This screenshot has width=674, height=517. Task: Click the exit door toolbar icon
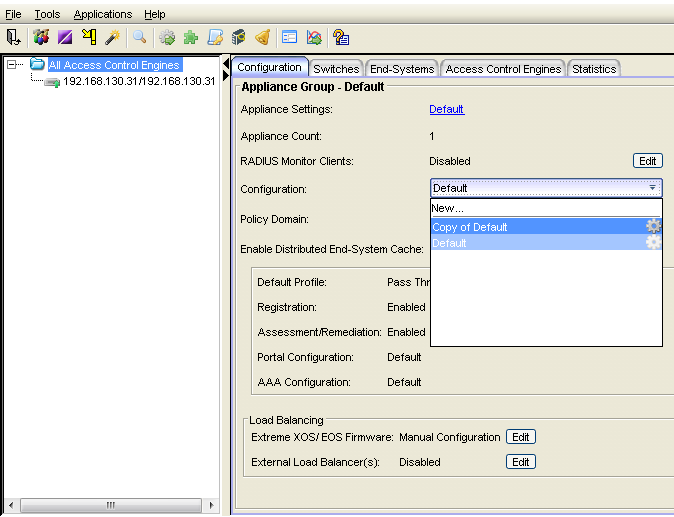[14, 37]
